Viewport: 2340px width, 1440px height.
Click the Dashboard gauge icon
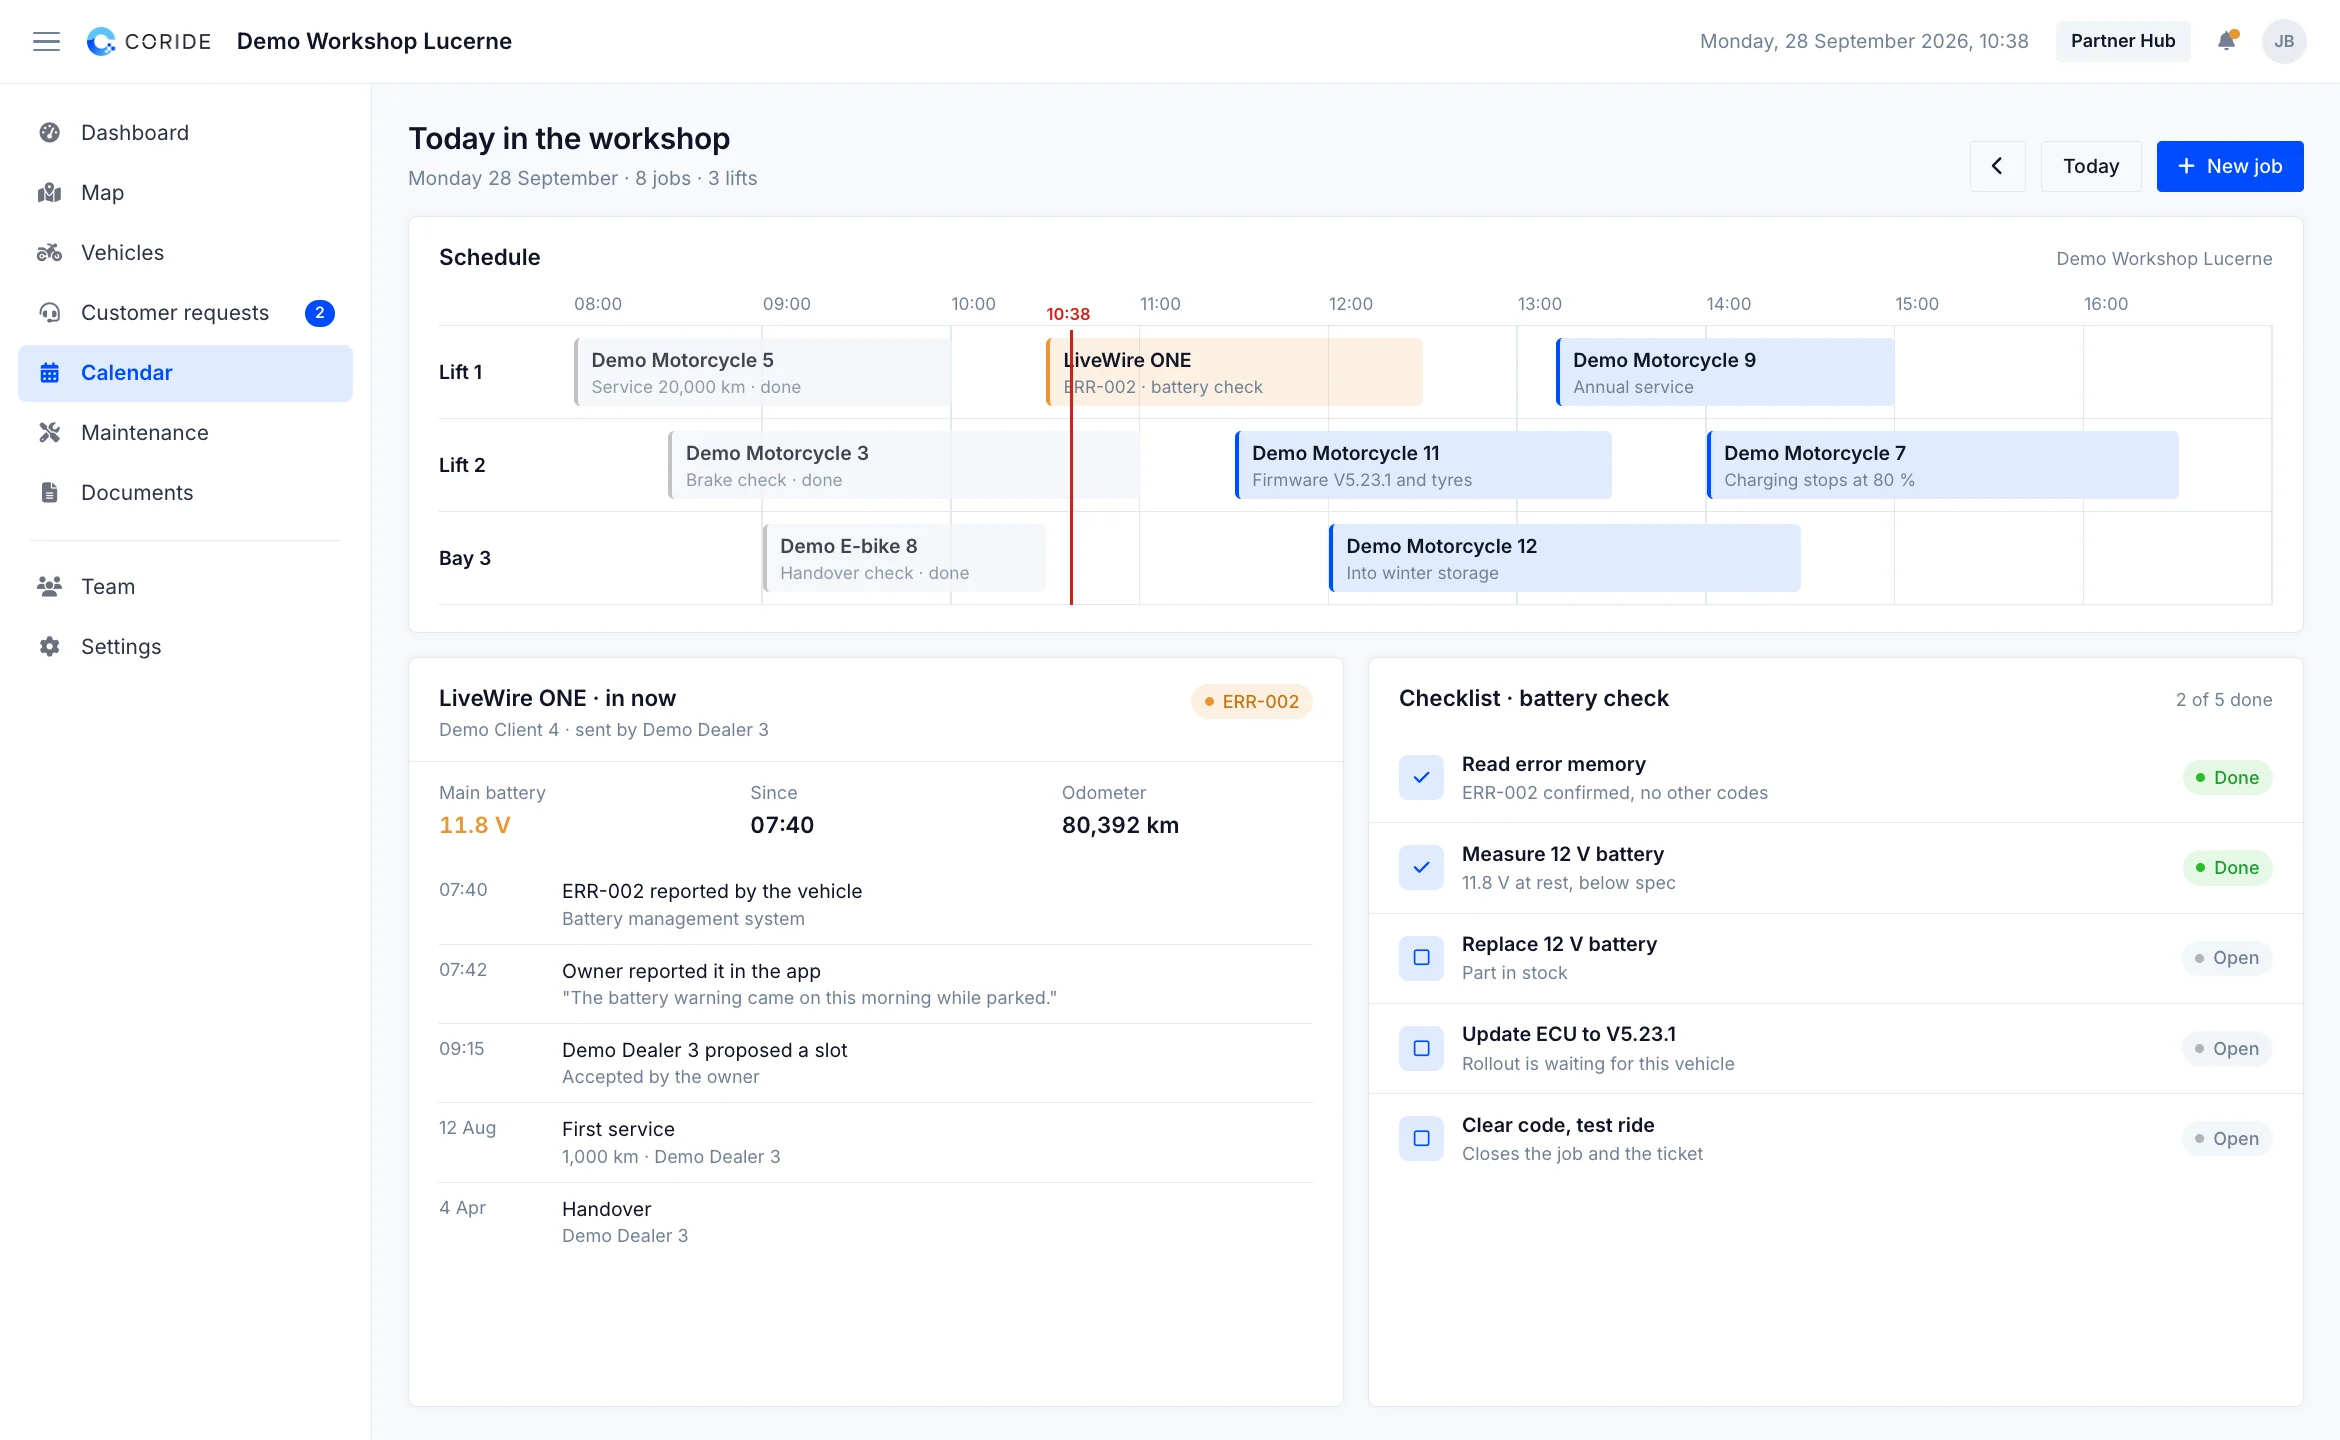(50, 133)
